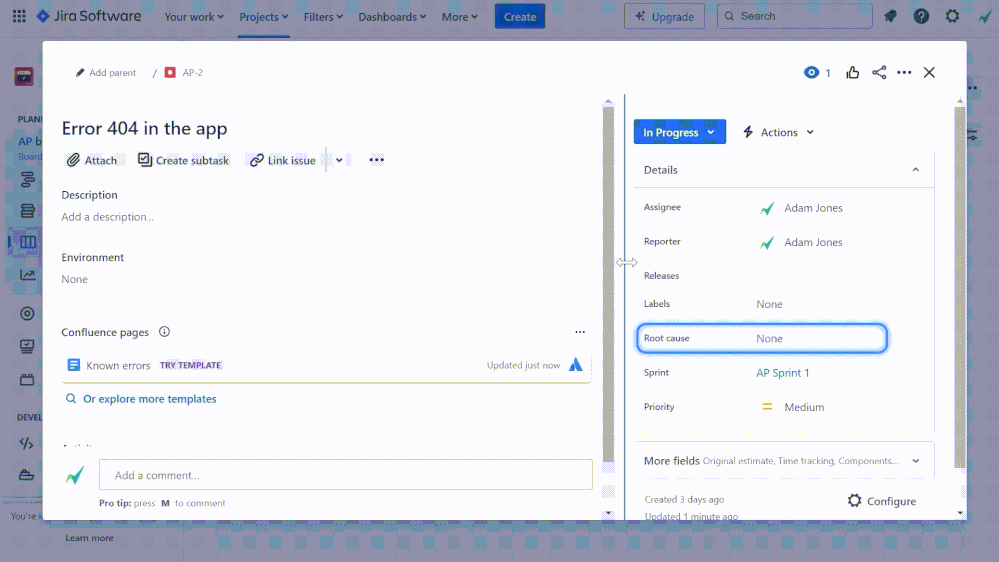Click the thumbs up vote icon
This screenshot has width=999, height=562.
pyautogui.click(x=852, y=73)
